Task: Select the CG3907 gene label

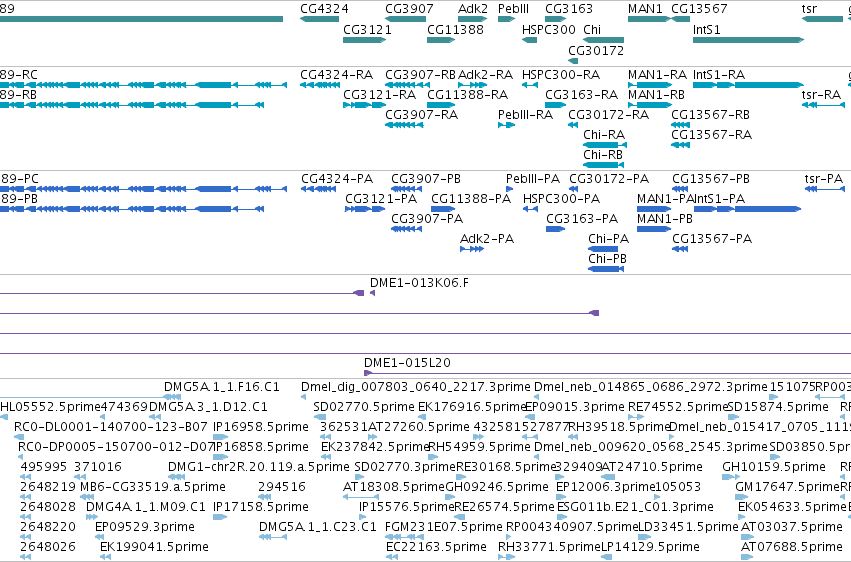Action: pyautogui.click(x=409, y=9)
